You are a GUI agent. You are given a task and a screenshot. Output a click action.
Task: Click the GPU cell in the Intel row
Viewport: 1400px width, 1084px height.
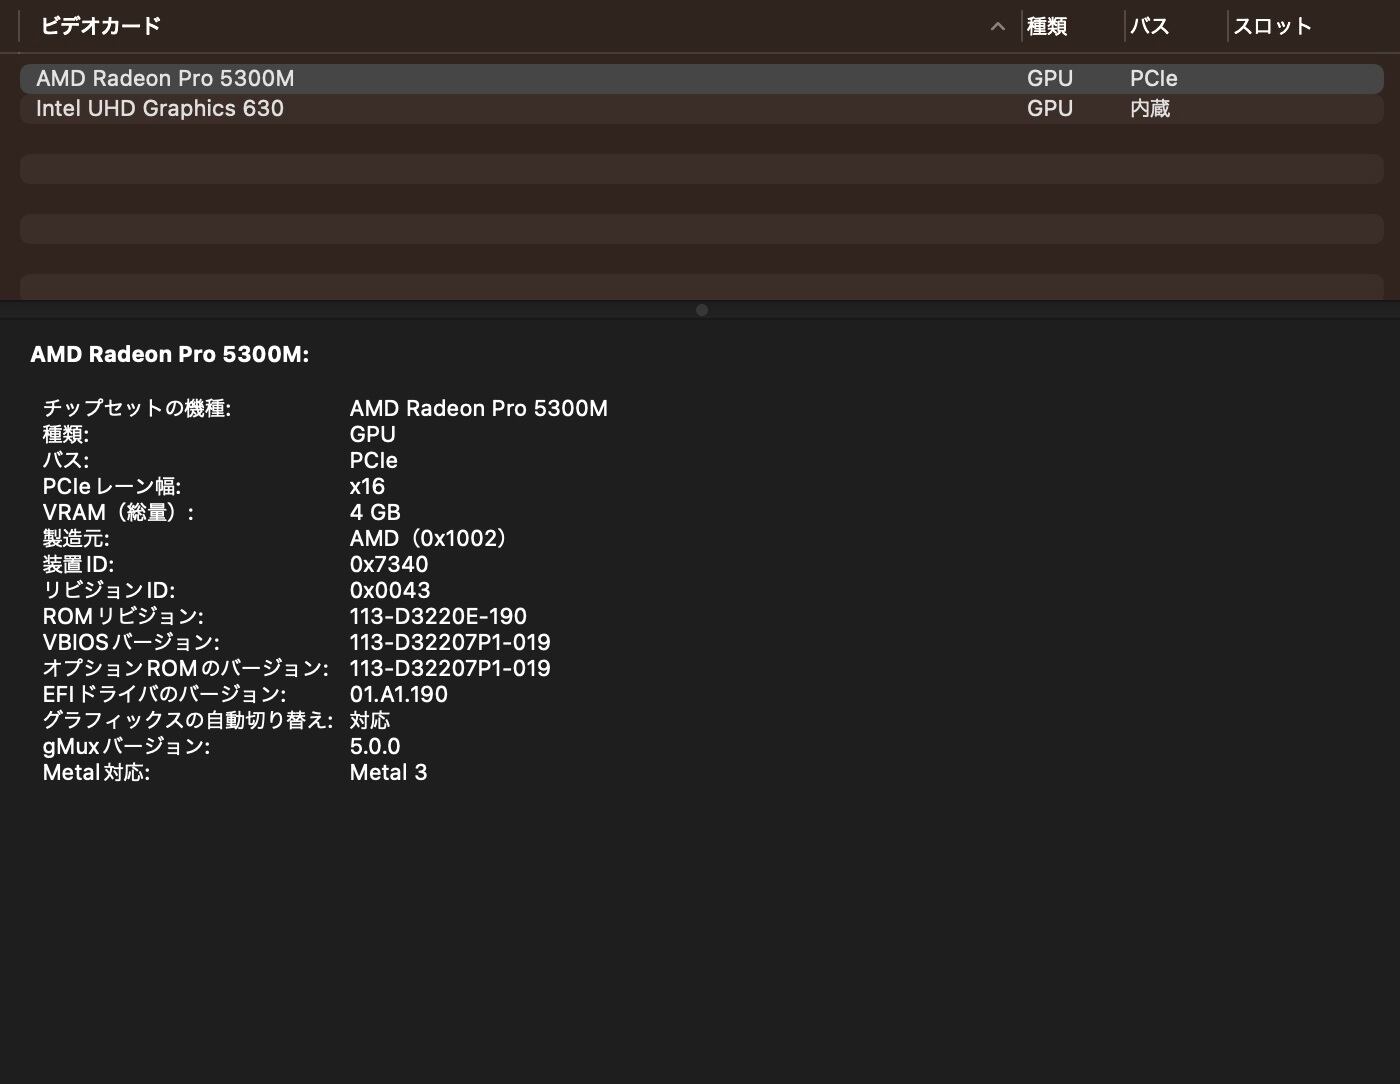pos(1050,109)
